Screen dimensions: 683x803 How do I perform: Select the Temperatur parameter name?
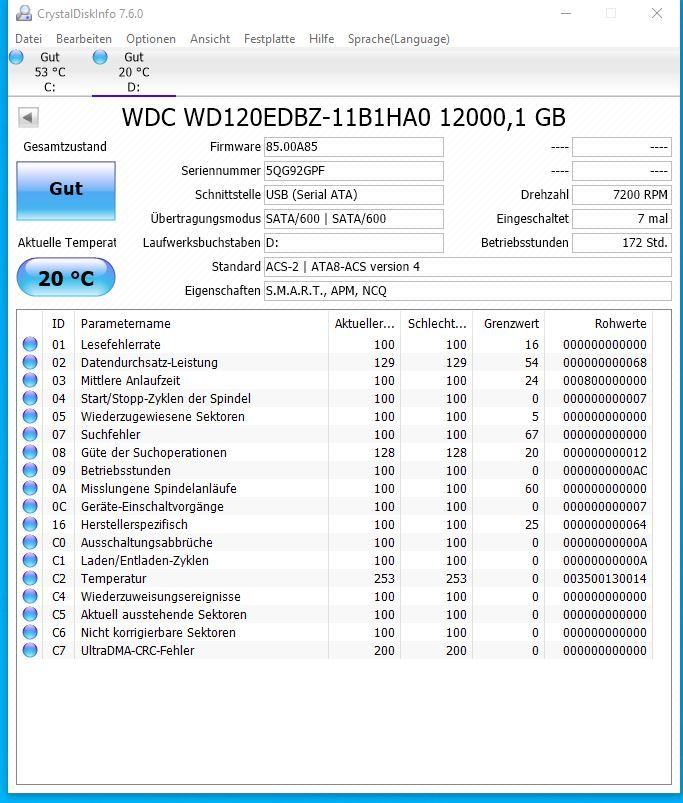coord(114,579)
